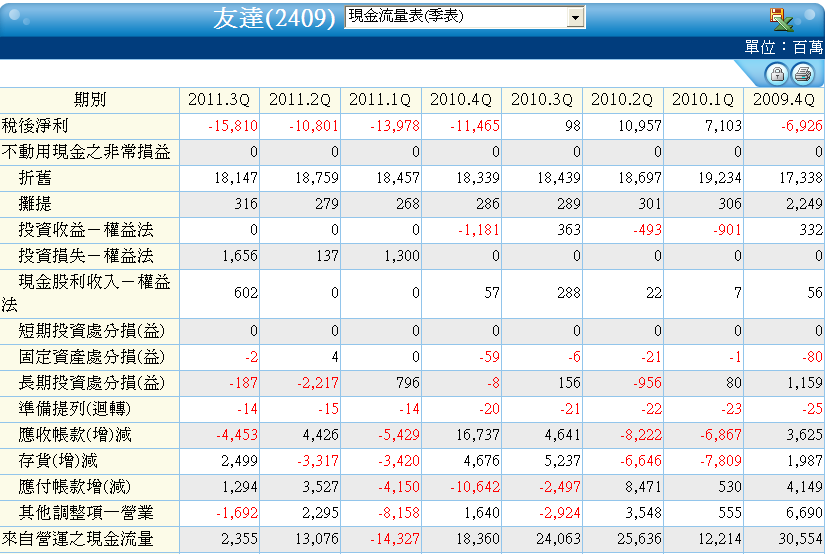827x554 pixels.
Task: Select the 2010.4Q column header
Action: [461, 100]
